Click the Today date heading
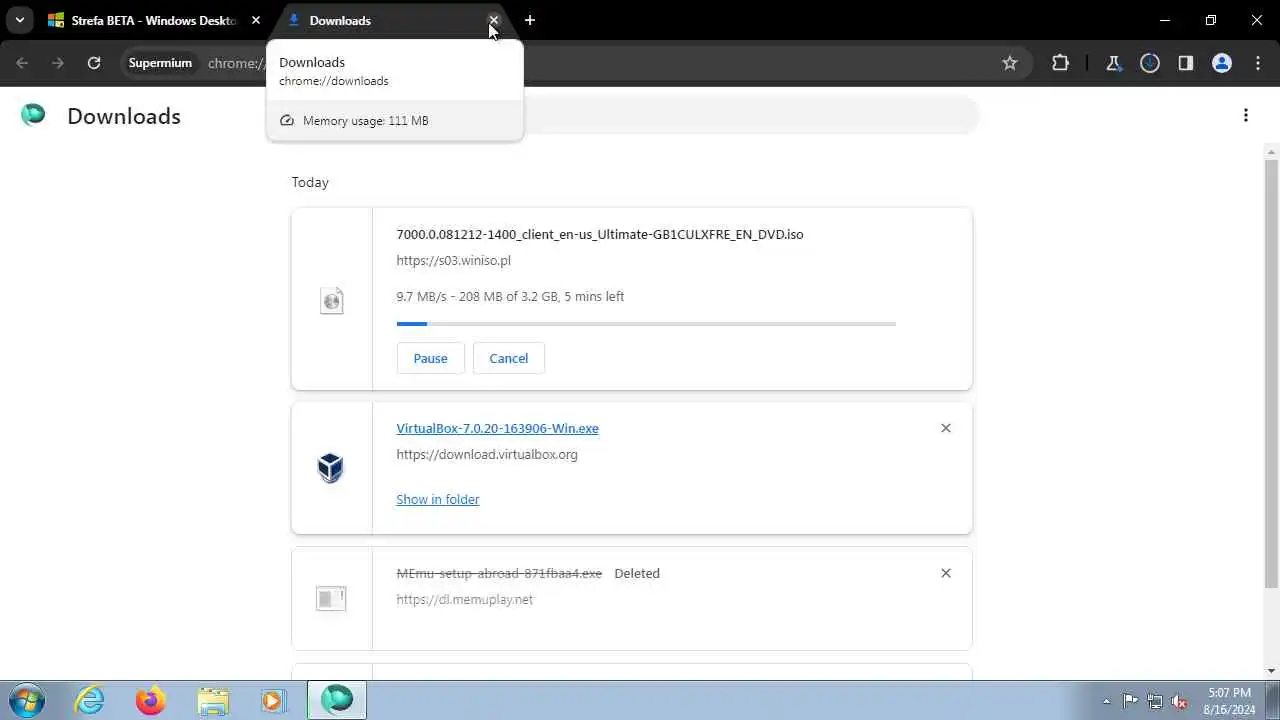Image resolution: width=1280 pixels, height=720 pixels. pos(310,182)
